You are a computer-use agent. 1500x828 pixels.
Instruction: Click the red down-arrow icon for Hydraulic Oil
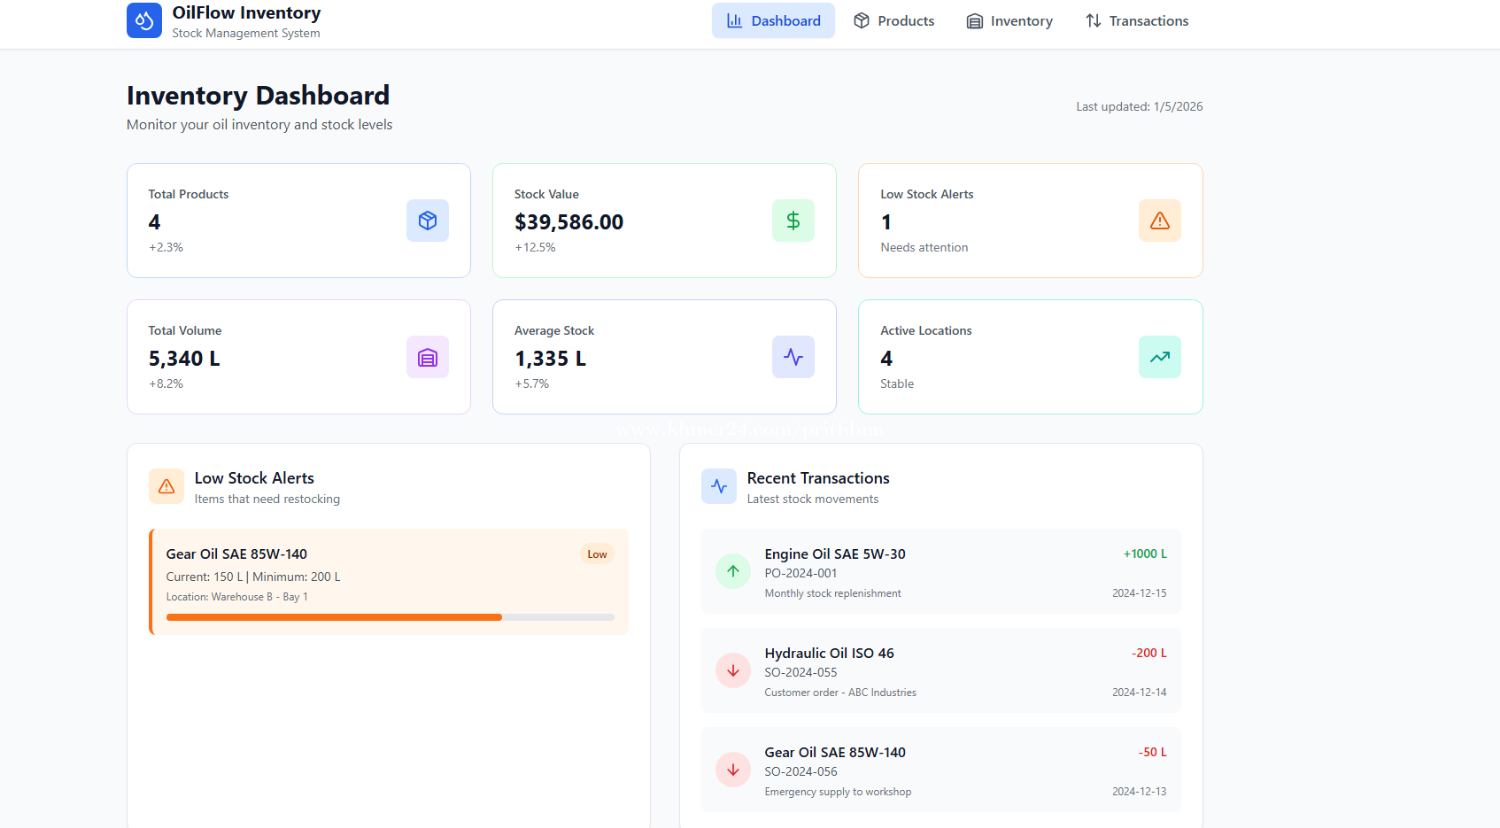pos(733,671)
